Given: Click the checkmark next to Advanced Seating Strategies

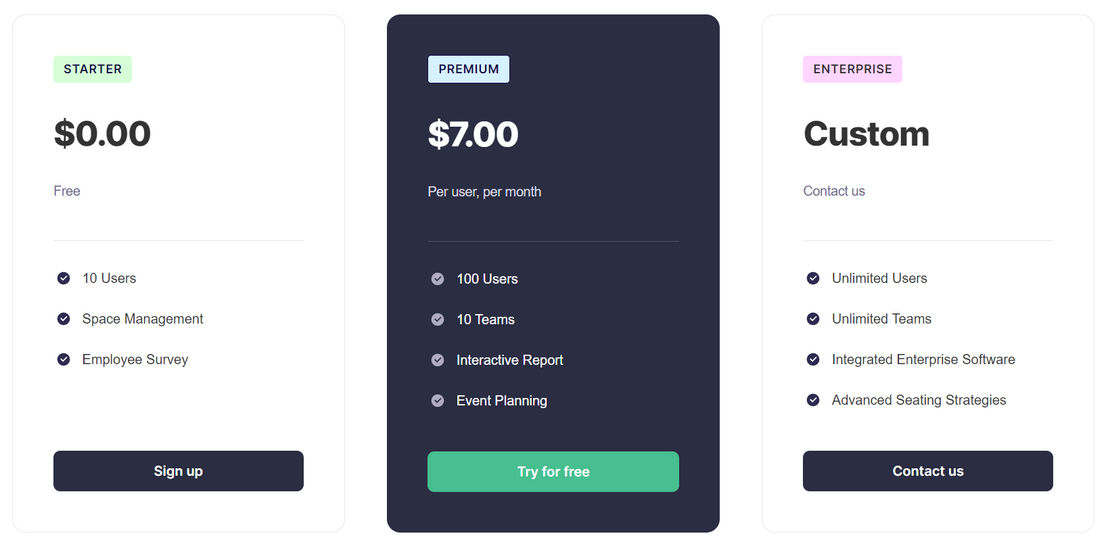Looking at the screenshot, I should point(813,400).
